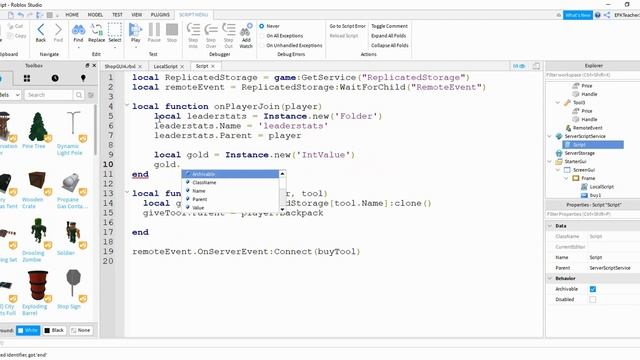640x360 pixels.
Task: Switch to the LocalScript editor tab
Action: (166, 66)
